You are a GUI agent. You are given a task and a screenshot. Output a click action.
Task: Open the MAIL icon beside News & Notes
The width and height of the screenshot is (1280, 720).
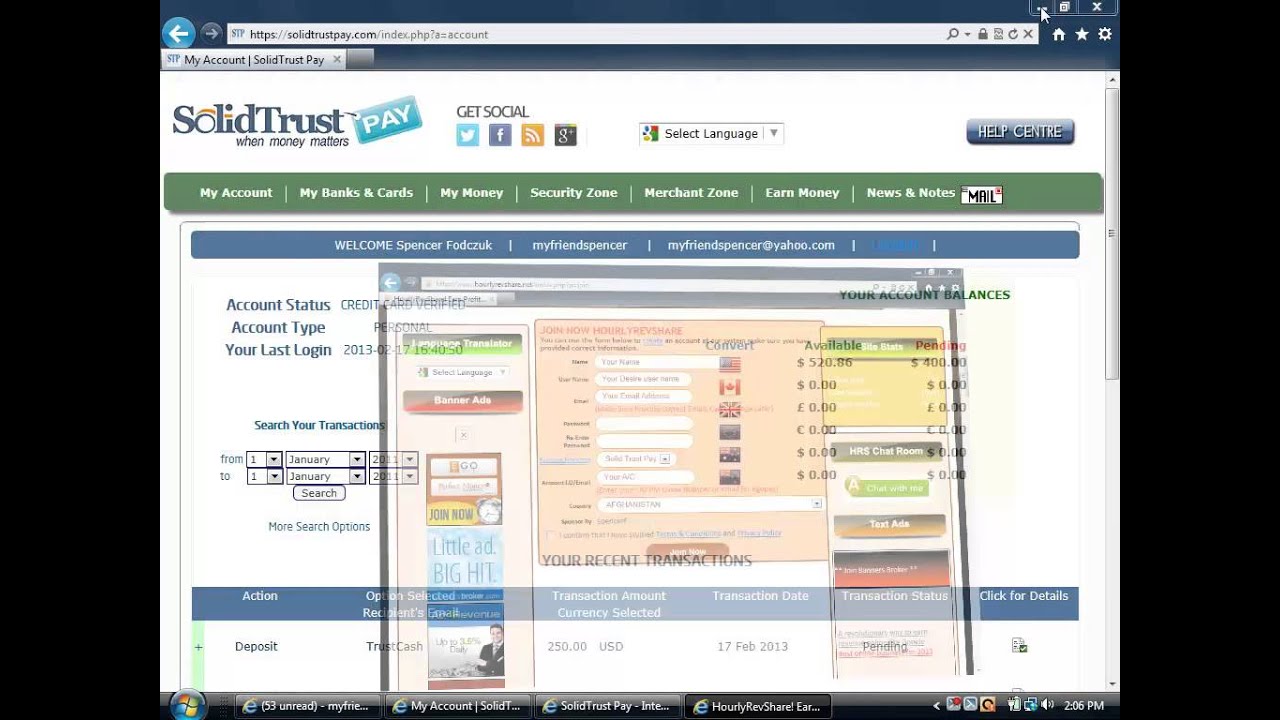981,195
